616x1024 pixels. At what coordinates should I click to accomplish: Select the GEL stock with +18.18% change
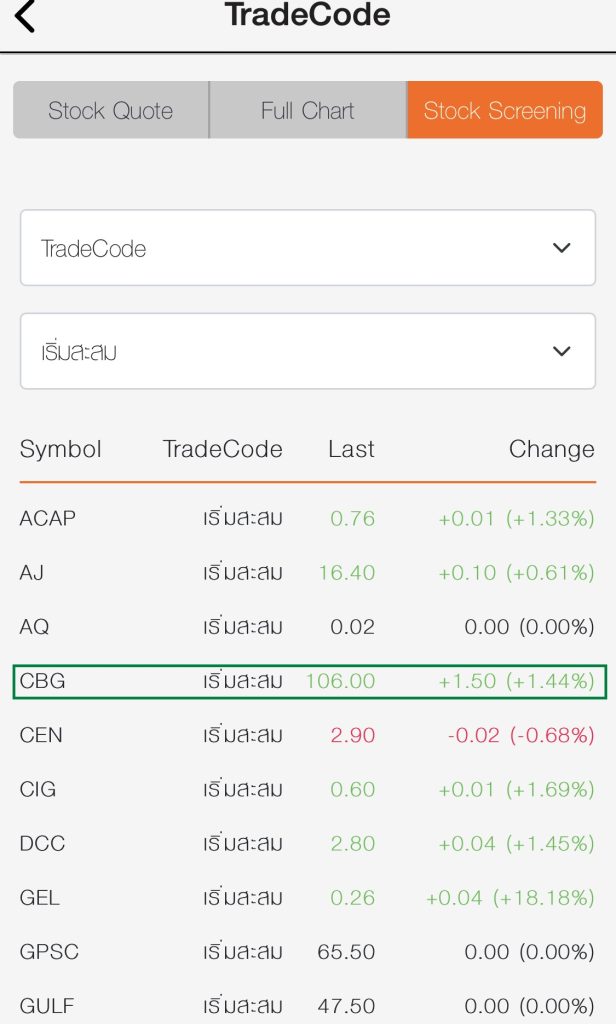point(308,898)
